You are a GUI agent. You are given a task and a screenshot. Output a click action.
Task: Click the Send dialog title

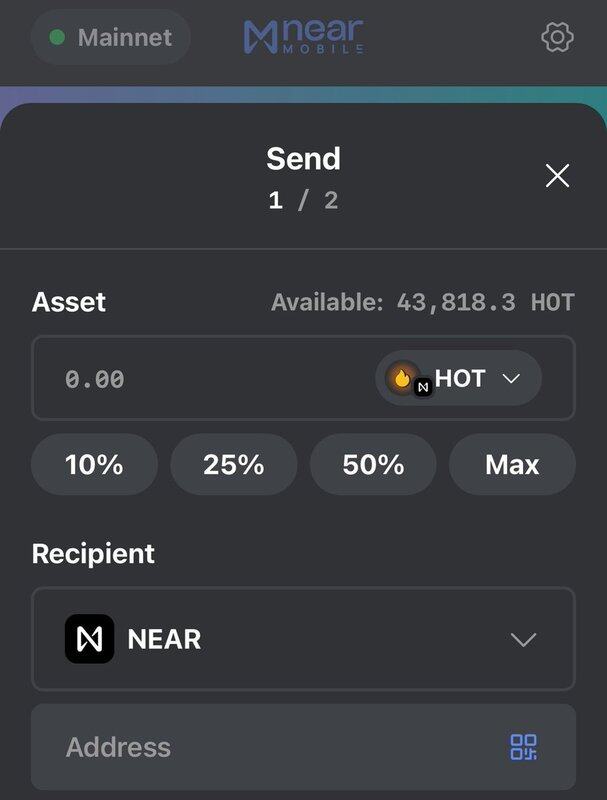point(303,159)
